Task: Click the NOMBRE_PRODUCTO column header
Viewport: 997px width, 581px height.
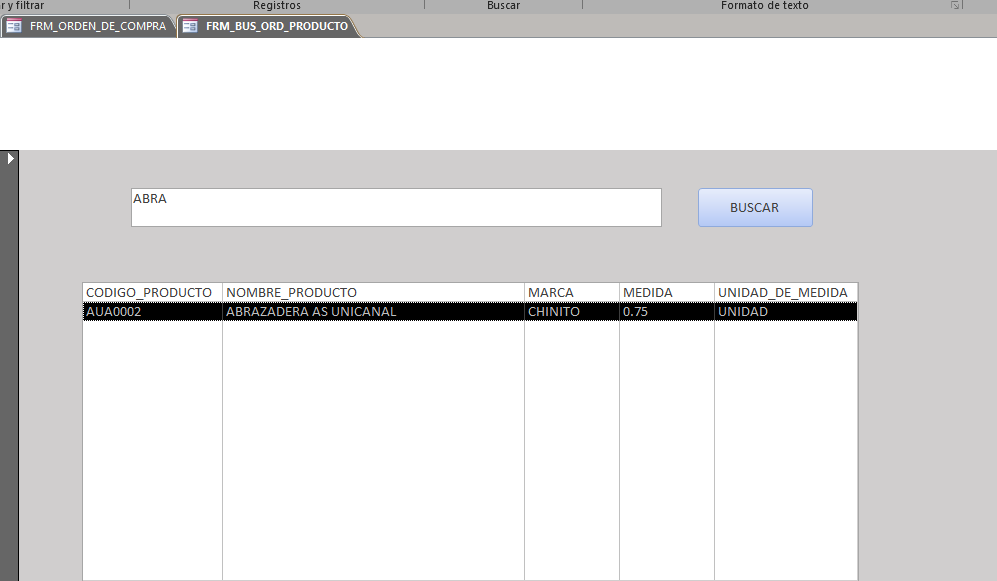Action: [291, 292]
